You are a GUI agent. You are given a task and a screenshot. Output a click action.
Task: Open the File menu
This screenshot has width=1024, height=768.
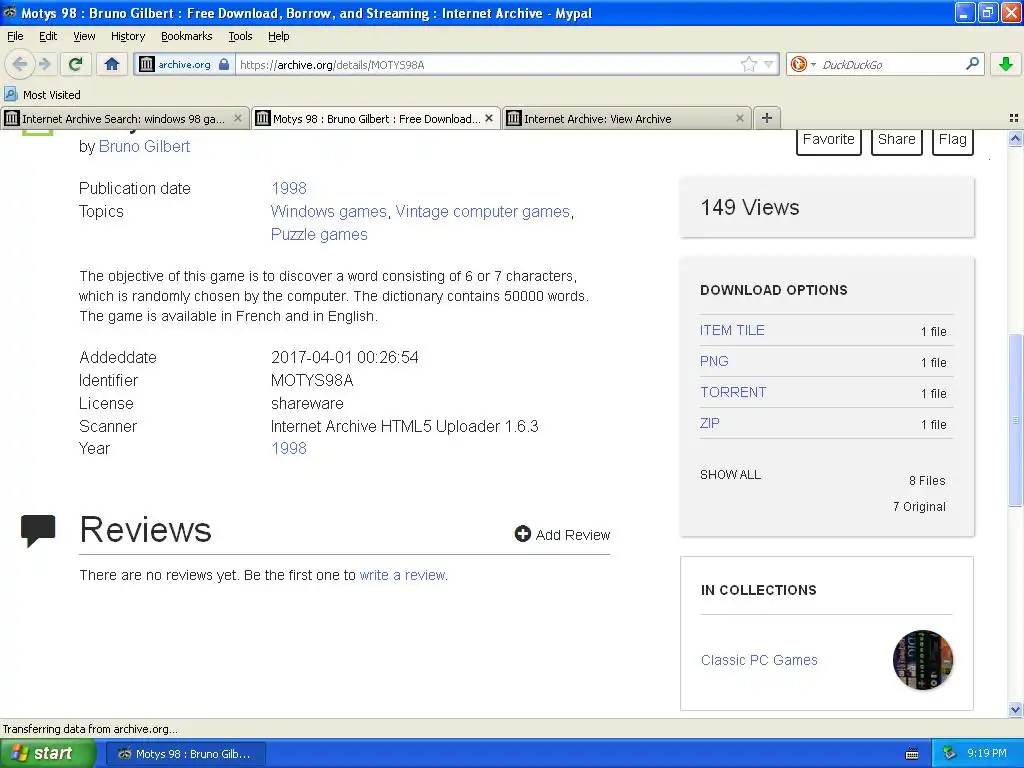click(x=15, y=36)
